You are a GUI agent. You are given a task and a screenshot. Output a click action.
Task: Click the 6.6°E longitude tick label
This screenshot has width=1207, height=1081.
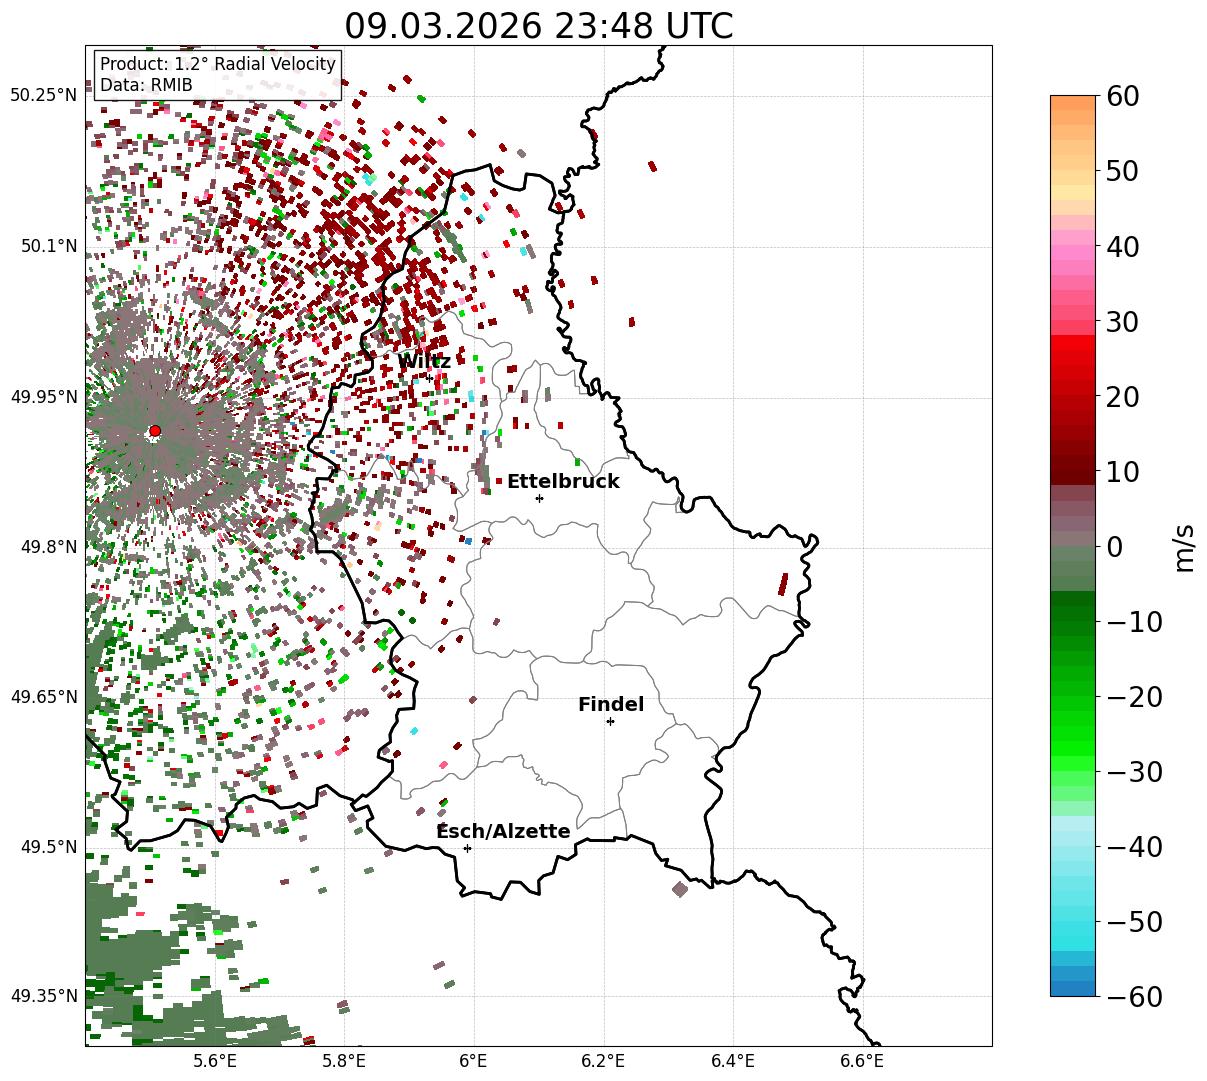tap(862, 1061)
